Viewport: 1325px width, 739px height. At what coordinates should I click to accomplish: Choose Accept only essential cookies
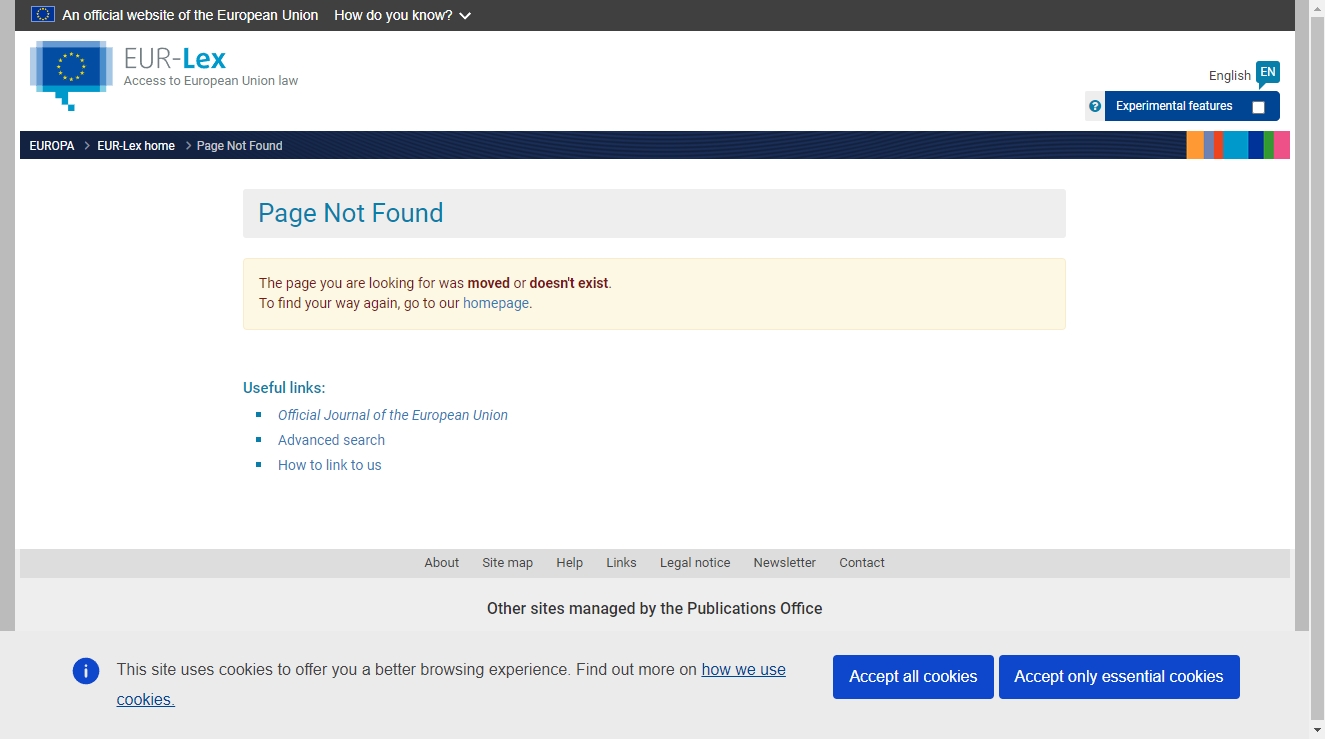pyautogui.click(x=1118, y=677)
